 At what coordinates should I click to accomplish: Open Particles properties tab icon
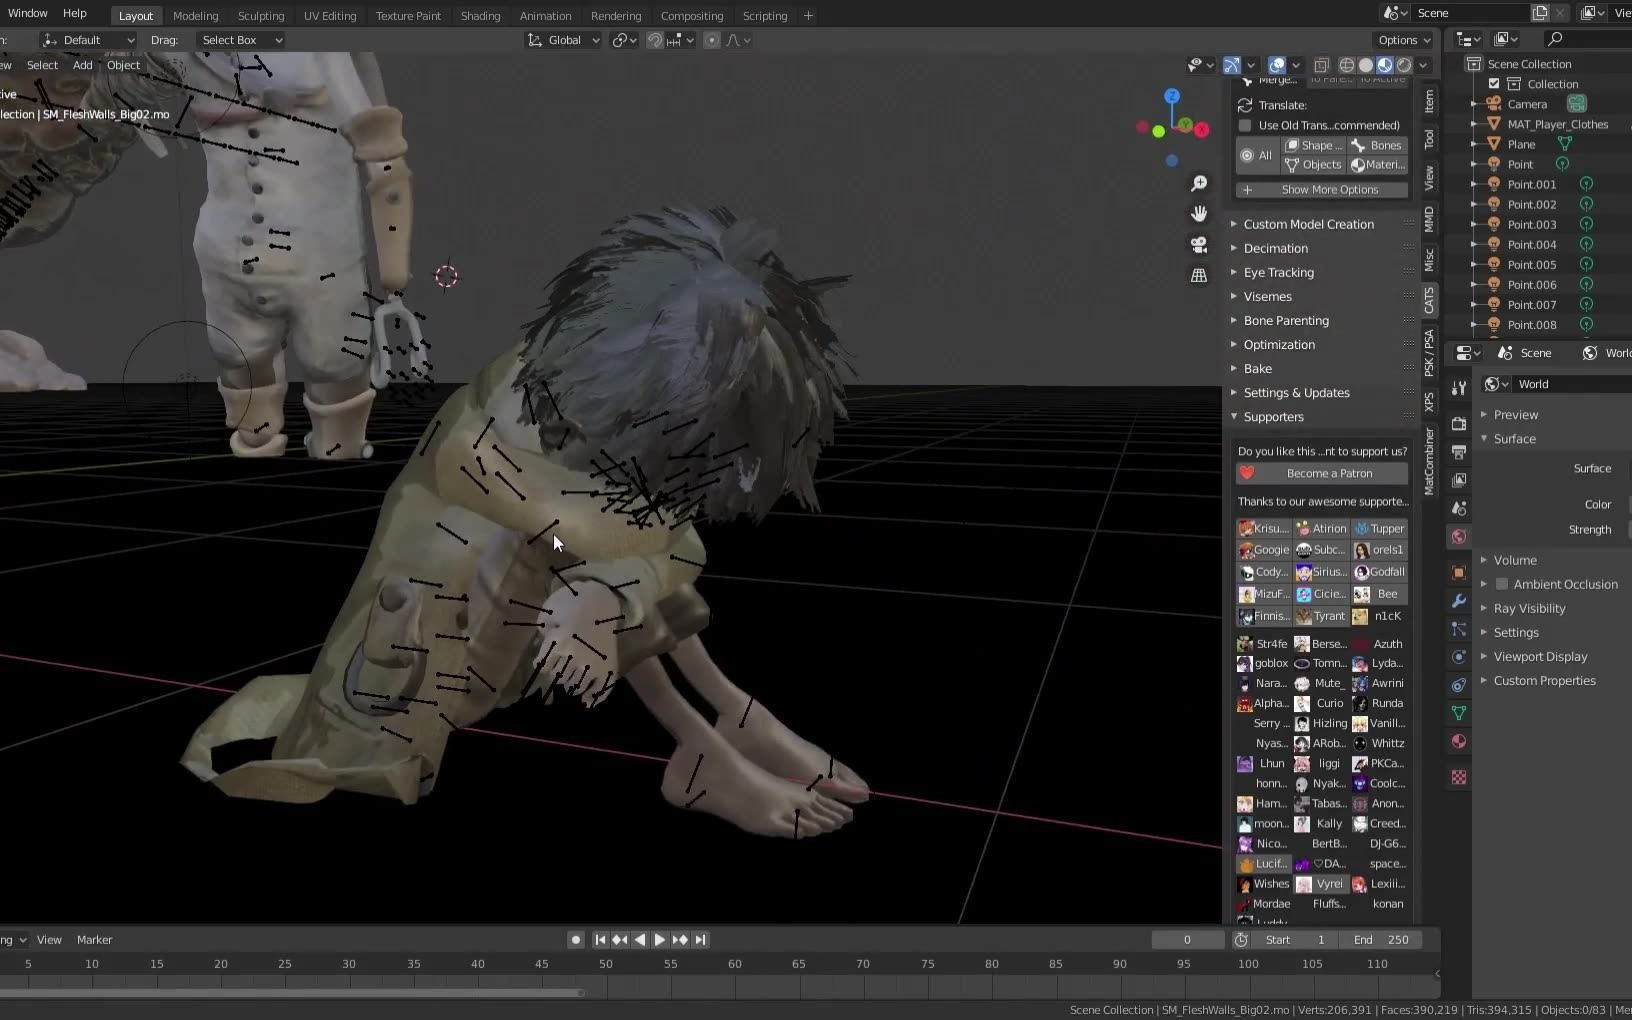tap(1459, 629)
